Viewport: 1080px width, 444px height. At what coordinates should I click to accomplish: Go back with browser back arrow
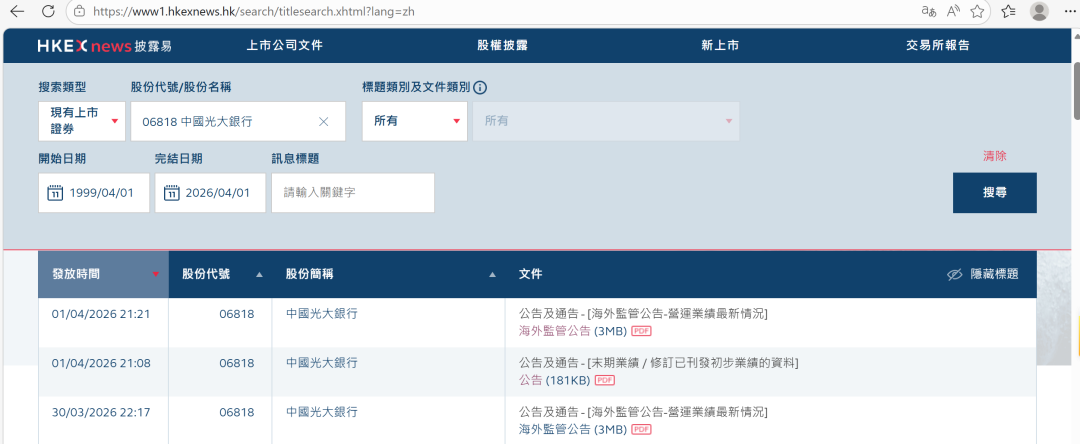point(17,11)
